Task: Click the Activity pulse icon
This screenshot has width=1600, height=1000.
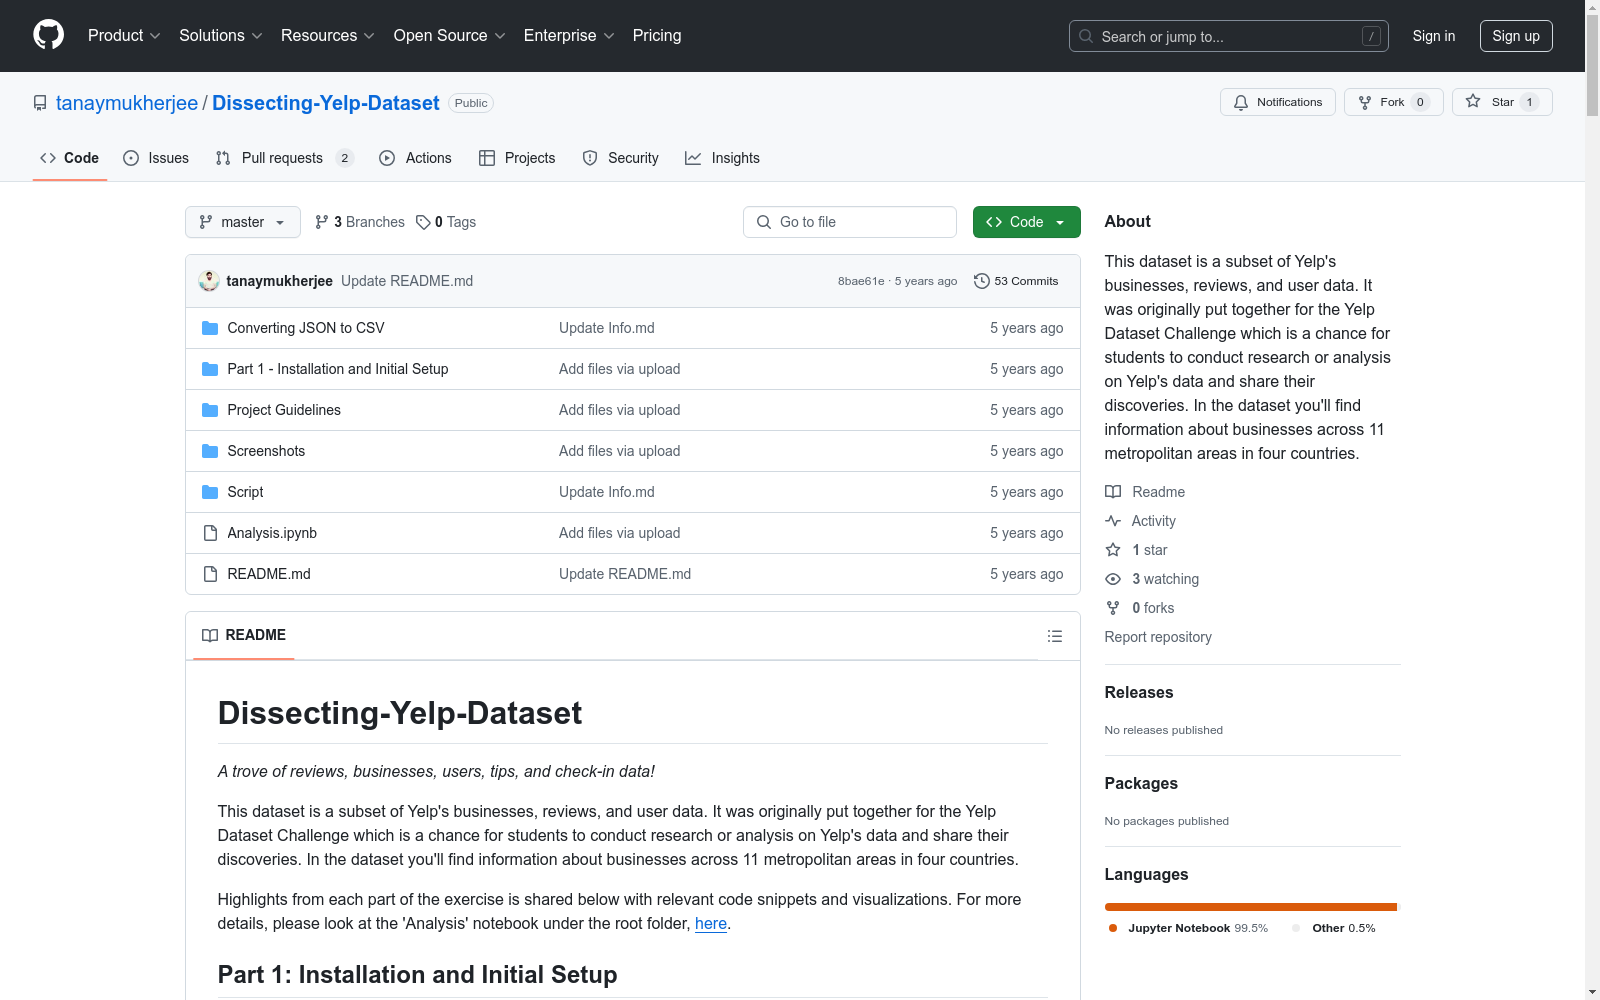Action: (1113, 521)
